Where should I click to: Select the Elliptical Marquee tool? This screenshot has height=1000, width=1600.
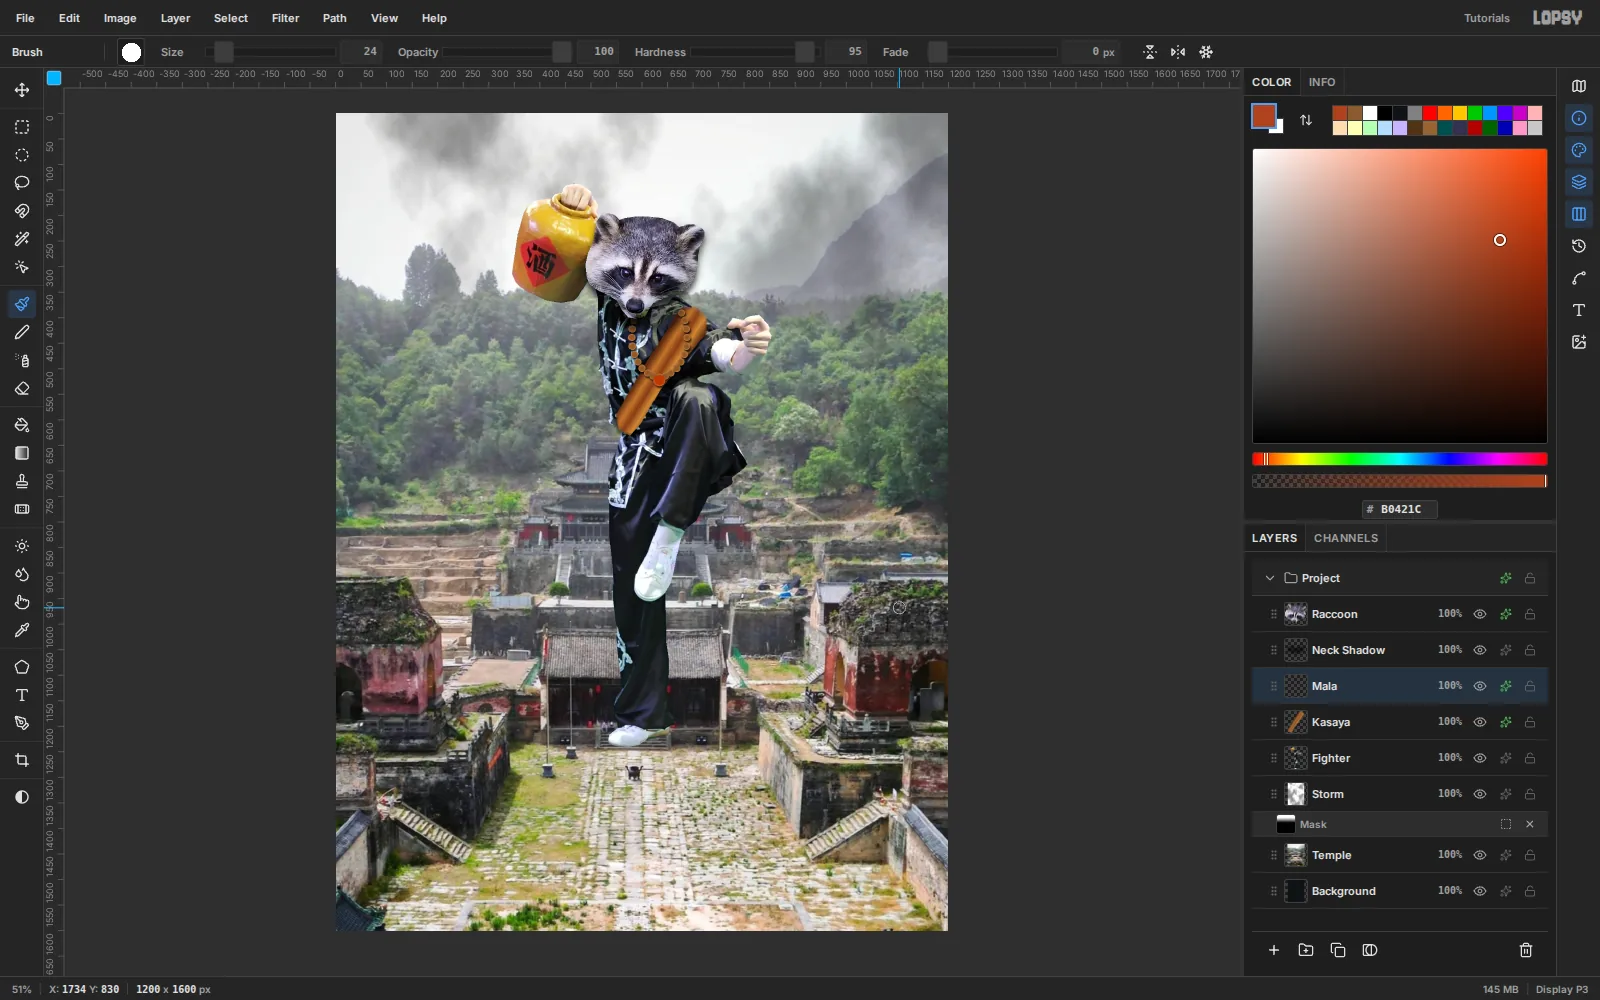(22, 155)
